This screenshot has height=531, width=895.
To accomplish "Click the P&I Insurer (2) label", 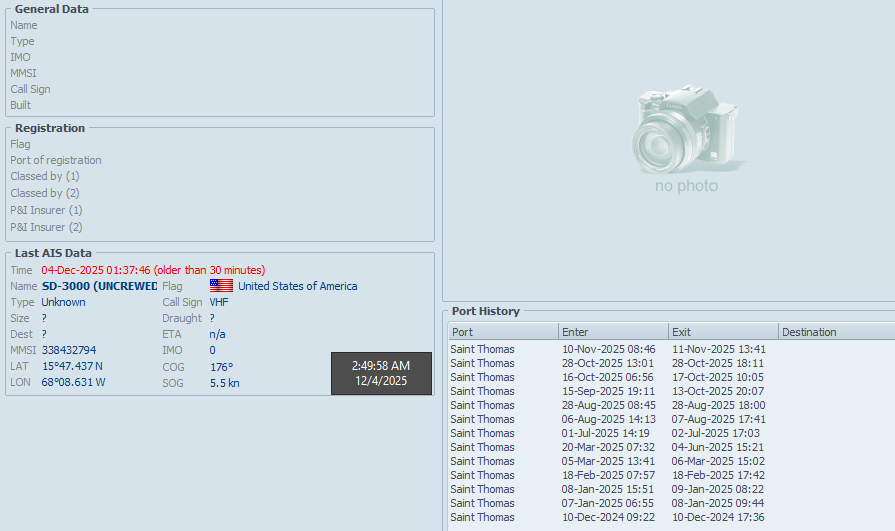I will pos(46,227).
